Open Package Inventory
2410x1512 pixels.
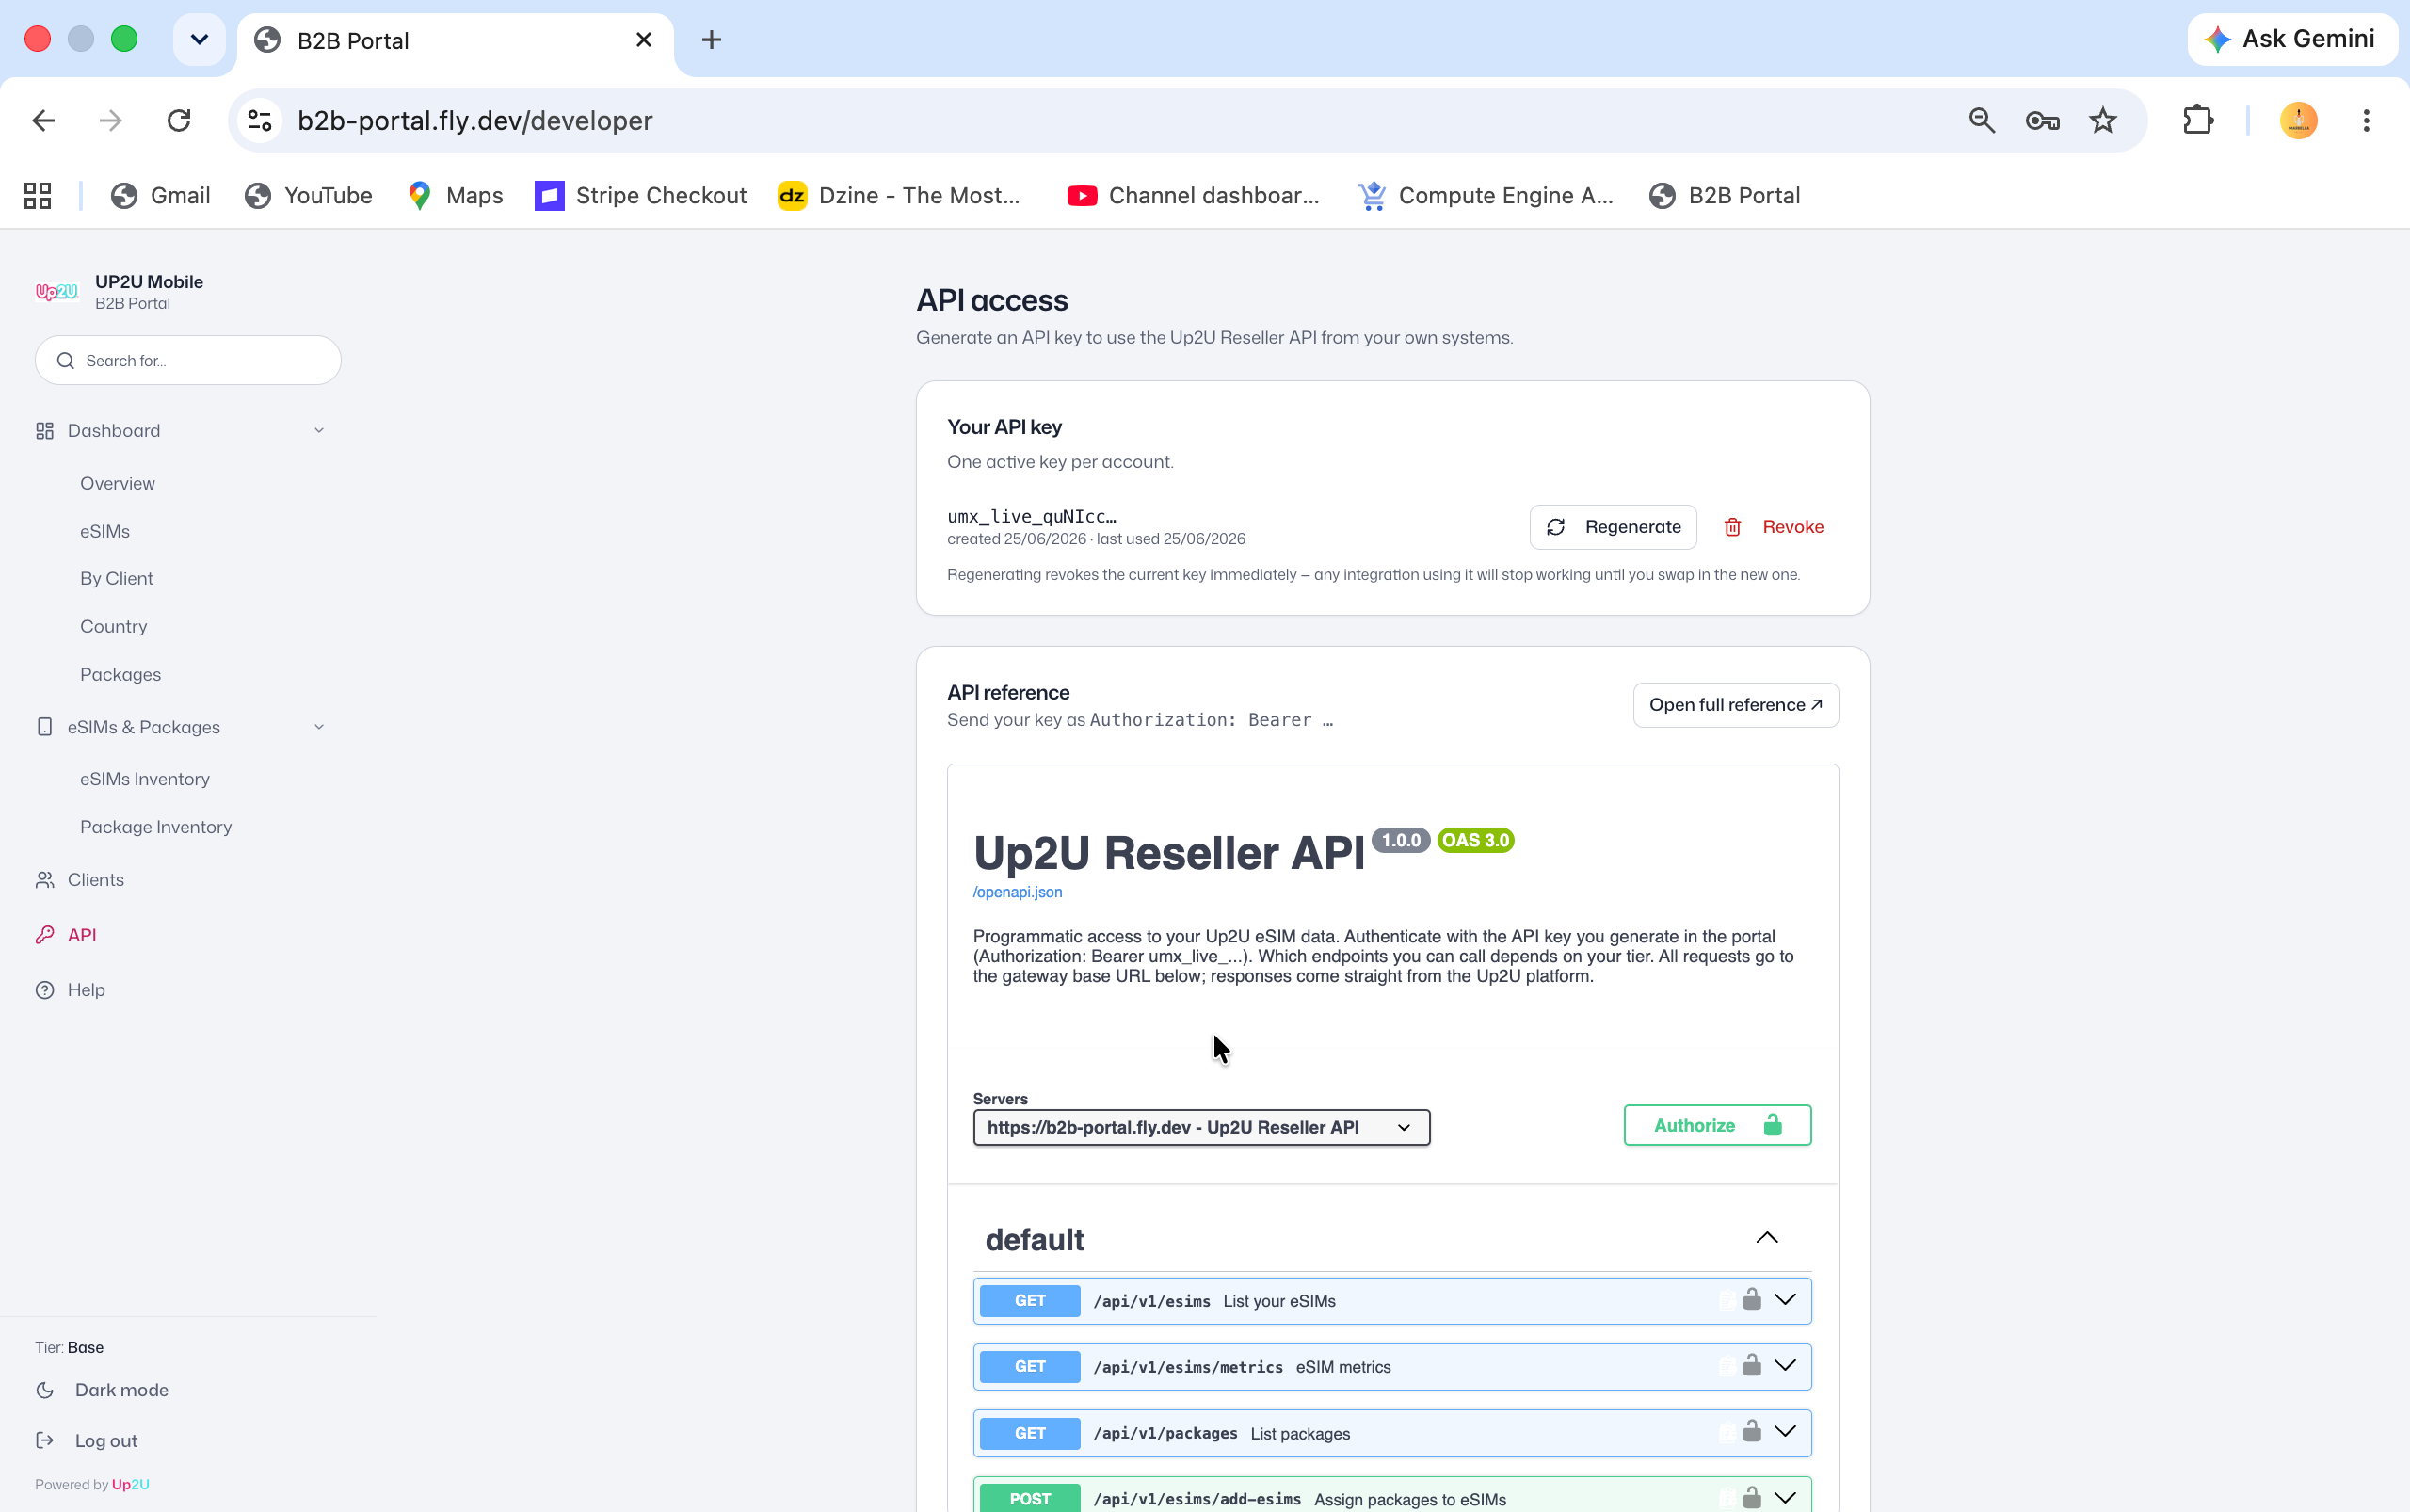click(x=156, y=827)
